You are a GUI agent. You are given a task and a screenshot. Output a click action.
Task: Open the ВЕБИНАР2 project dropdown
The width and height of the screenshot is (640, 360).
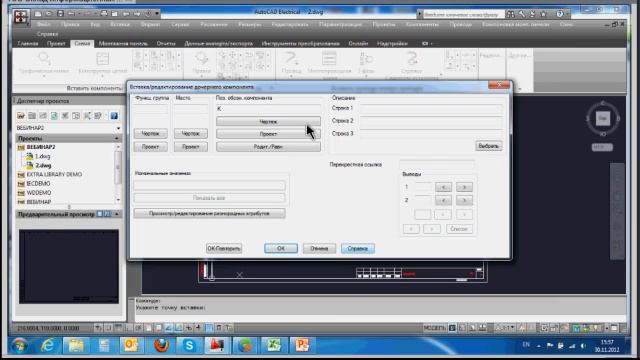click(118, 128)
